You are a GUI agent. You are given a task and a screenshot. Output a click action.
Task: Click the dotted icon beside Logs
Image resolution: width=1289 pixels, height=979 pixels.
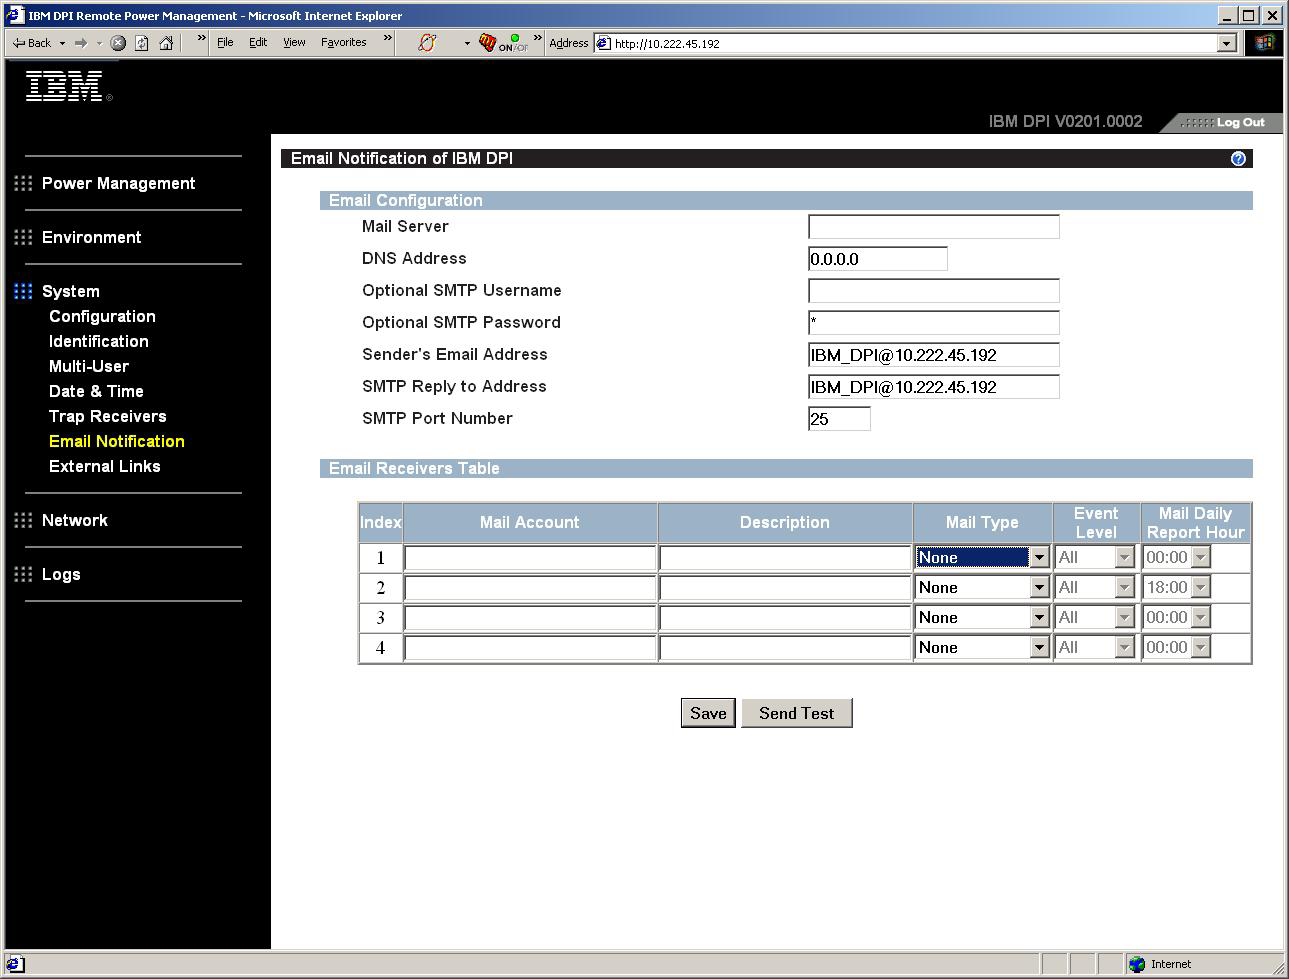pyautogui.click(x=23, y=574)
